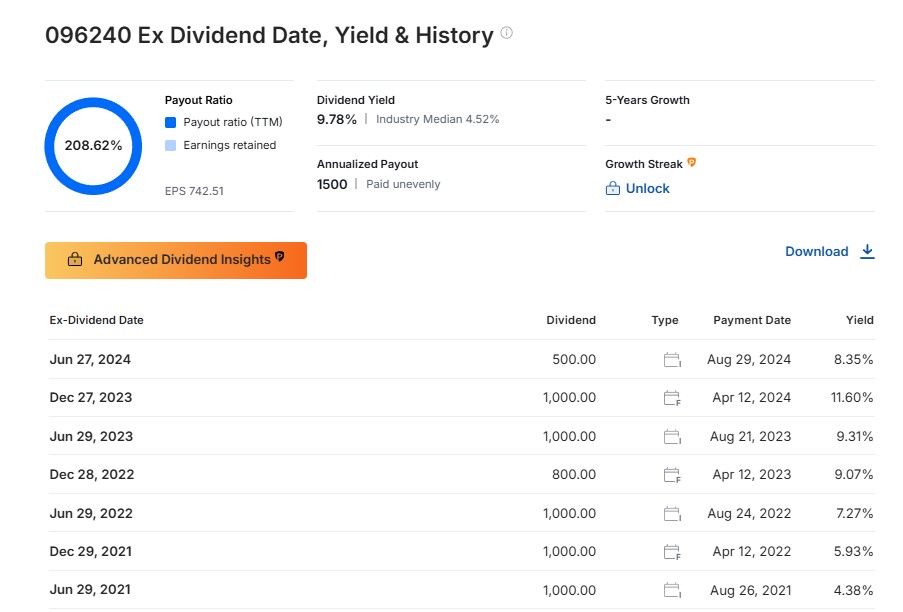903x612 pixels.
Task: Click the Dividend Yield heading
Action: [356, 100]
